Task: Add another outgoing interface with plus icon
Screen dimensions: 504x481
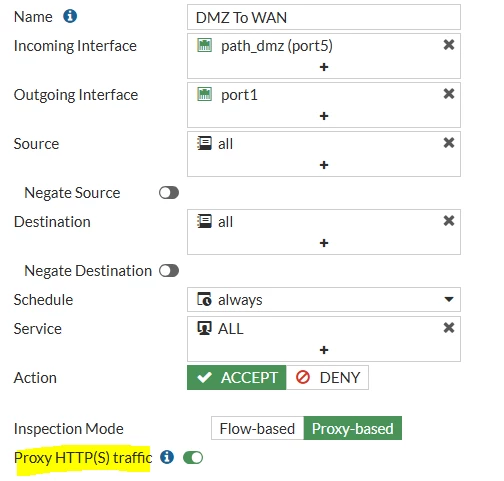Action: (324, 116)
